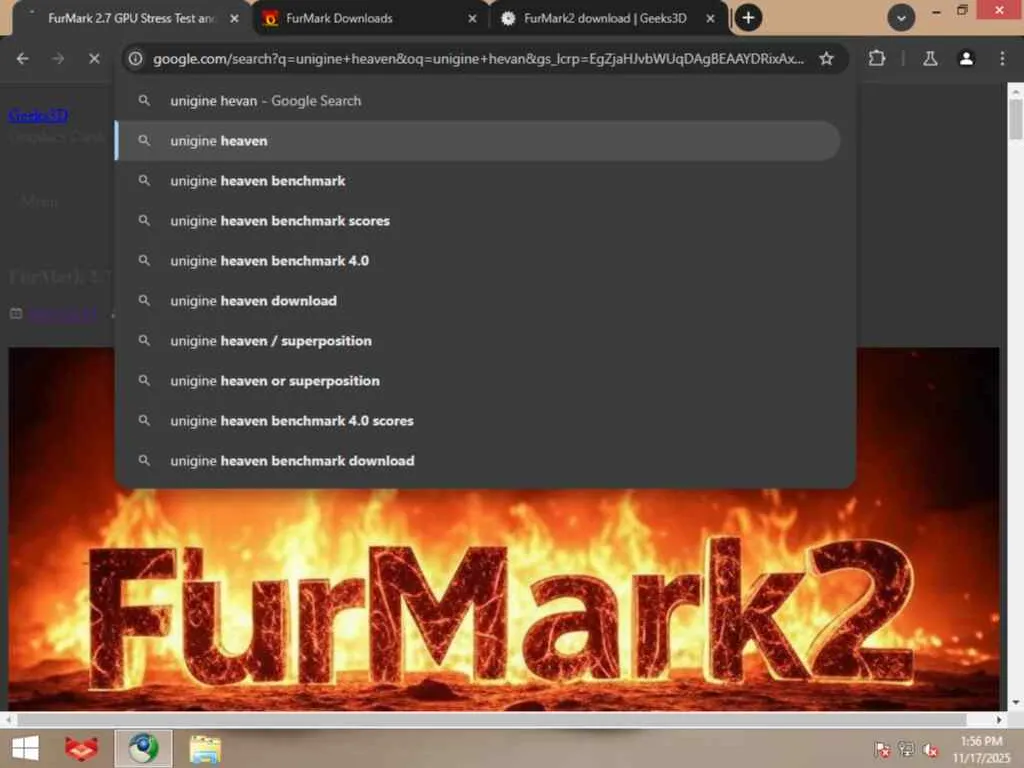The image size is (1024, 768).
Task: Open the Extensions puzzle icon
Action: (876, 59)
